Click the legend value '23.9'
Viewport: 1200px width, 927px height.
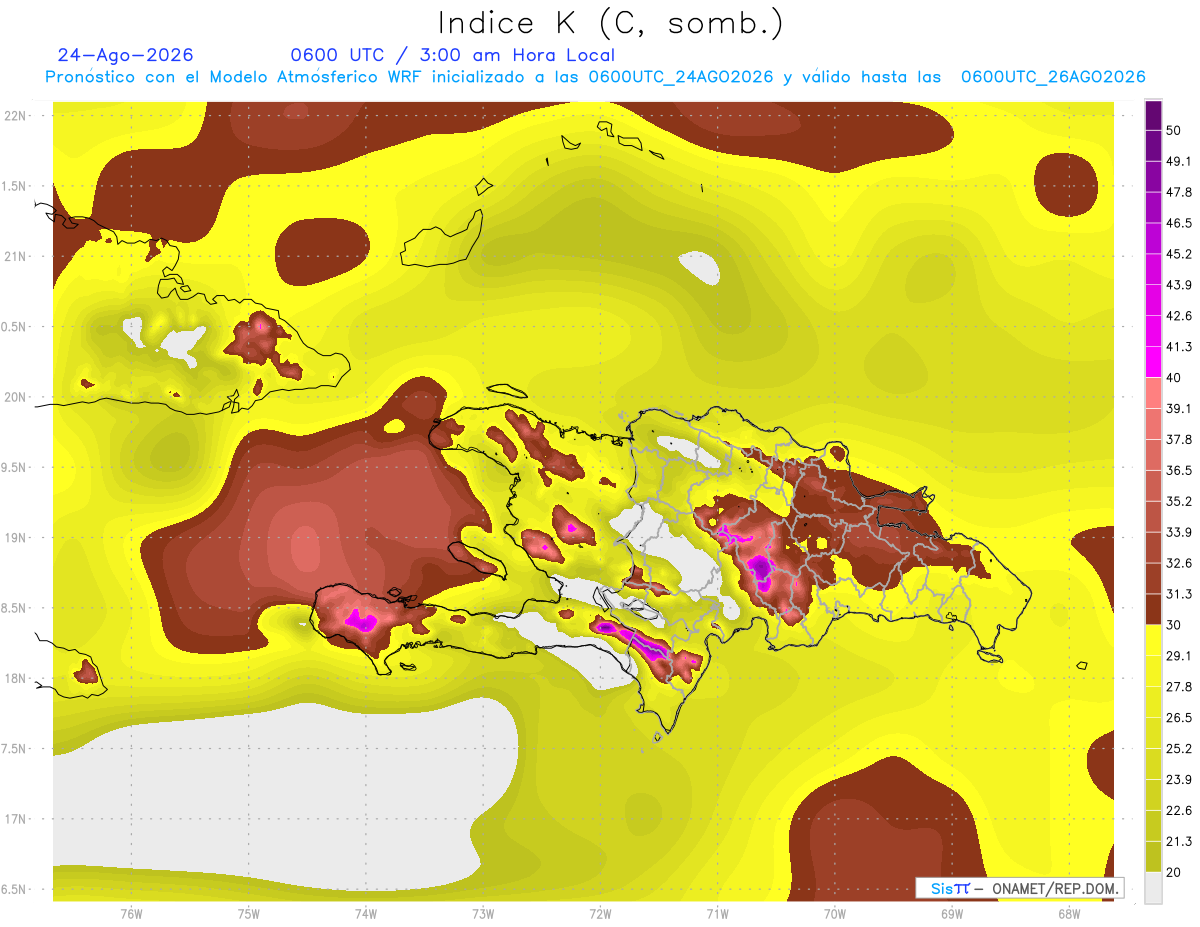click(1179, 779)
